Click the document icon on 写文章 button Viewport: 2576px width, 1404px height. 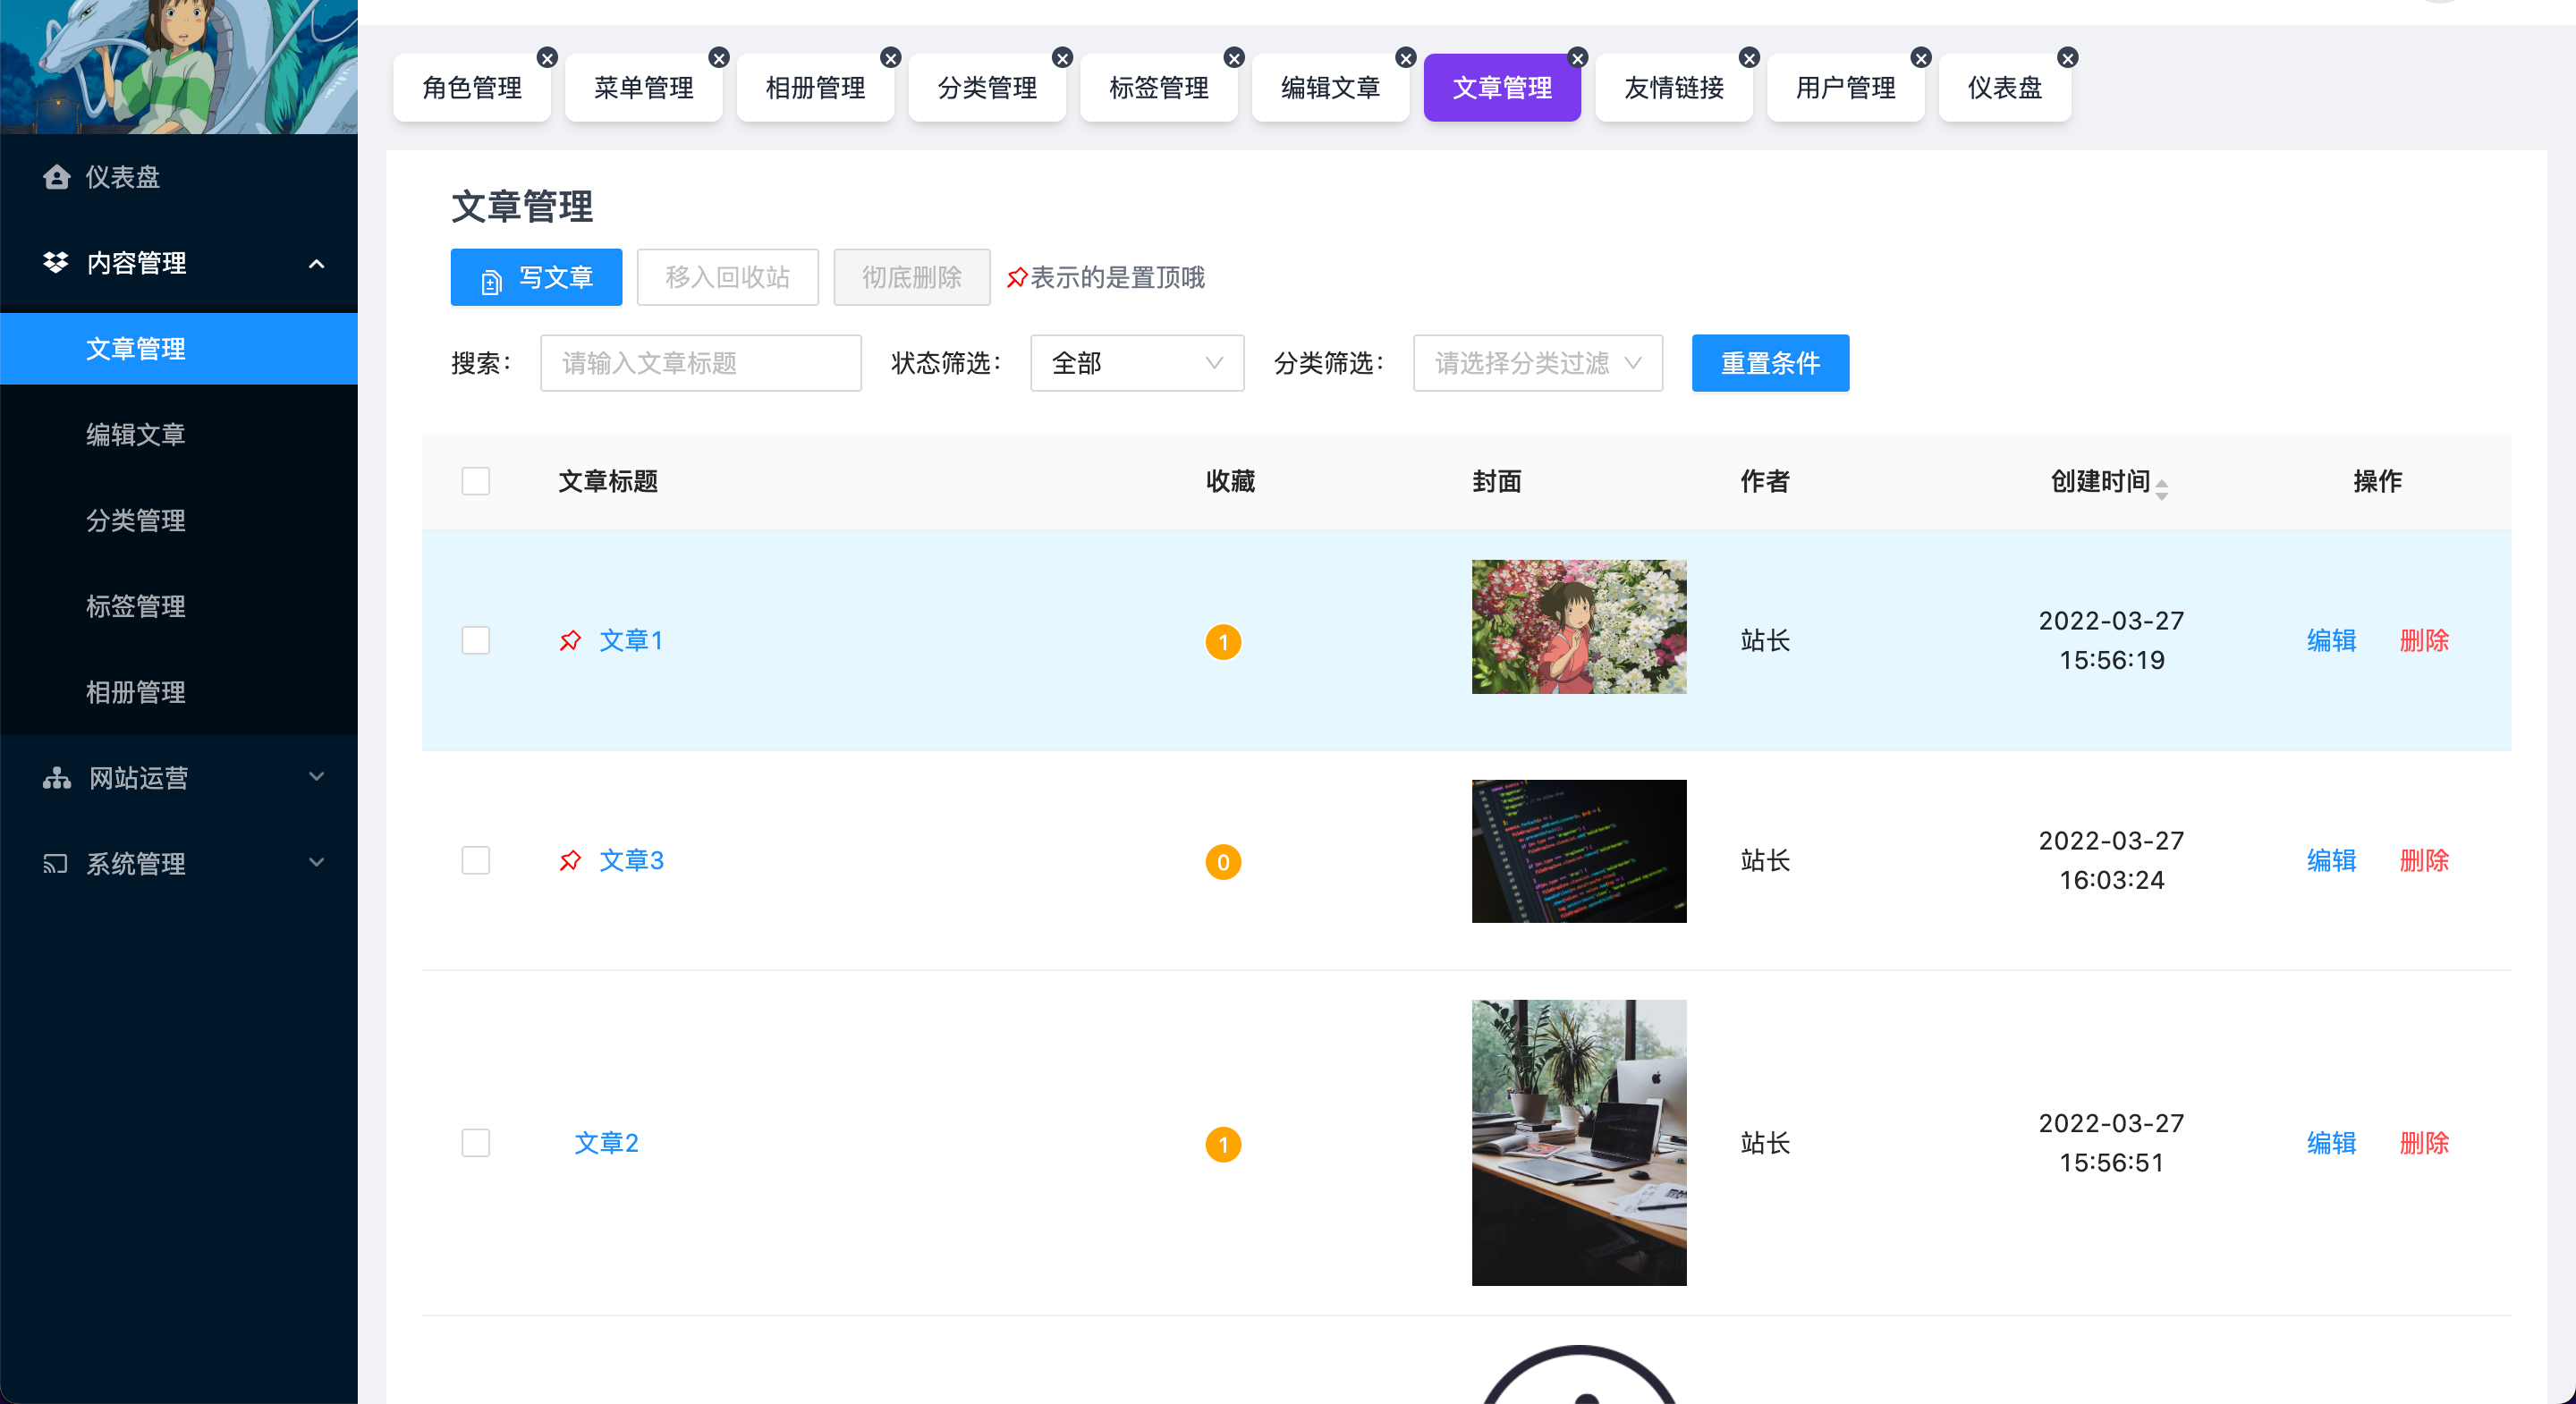click(x=491, y=282)
